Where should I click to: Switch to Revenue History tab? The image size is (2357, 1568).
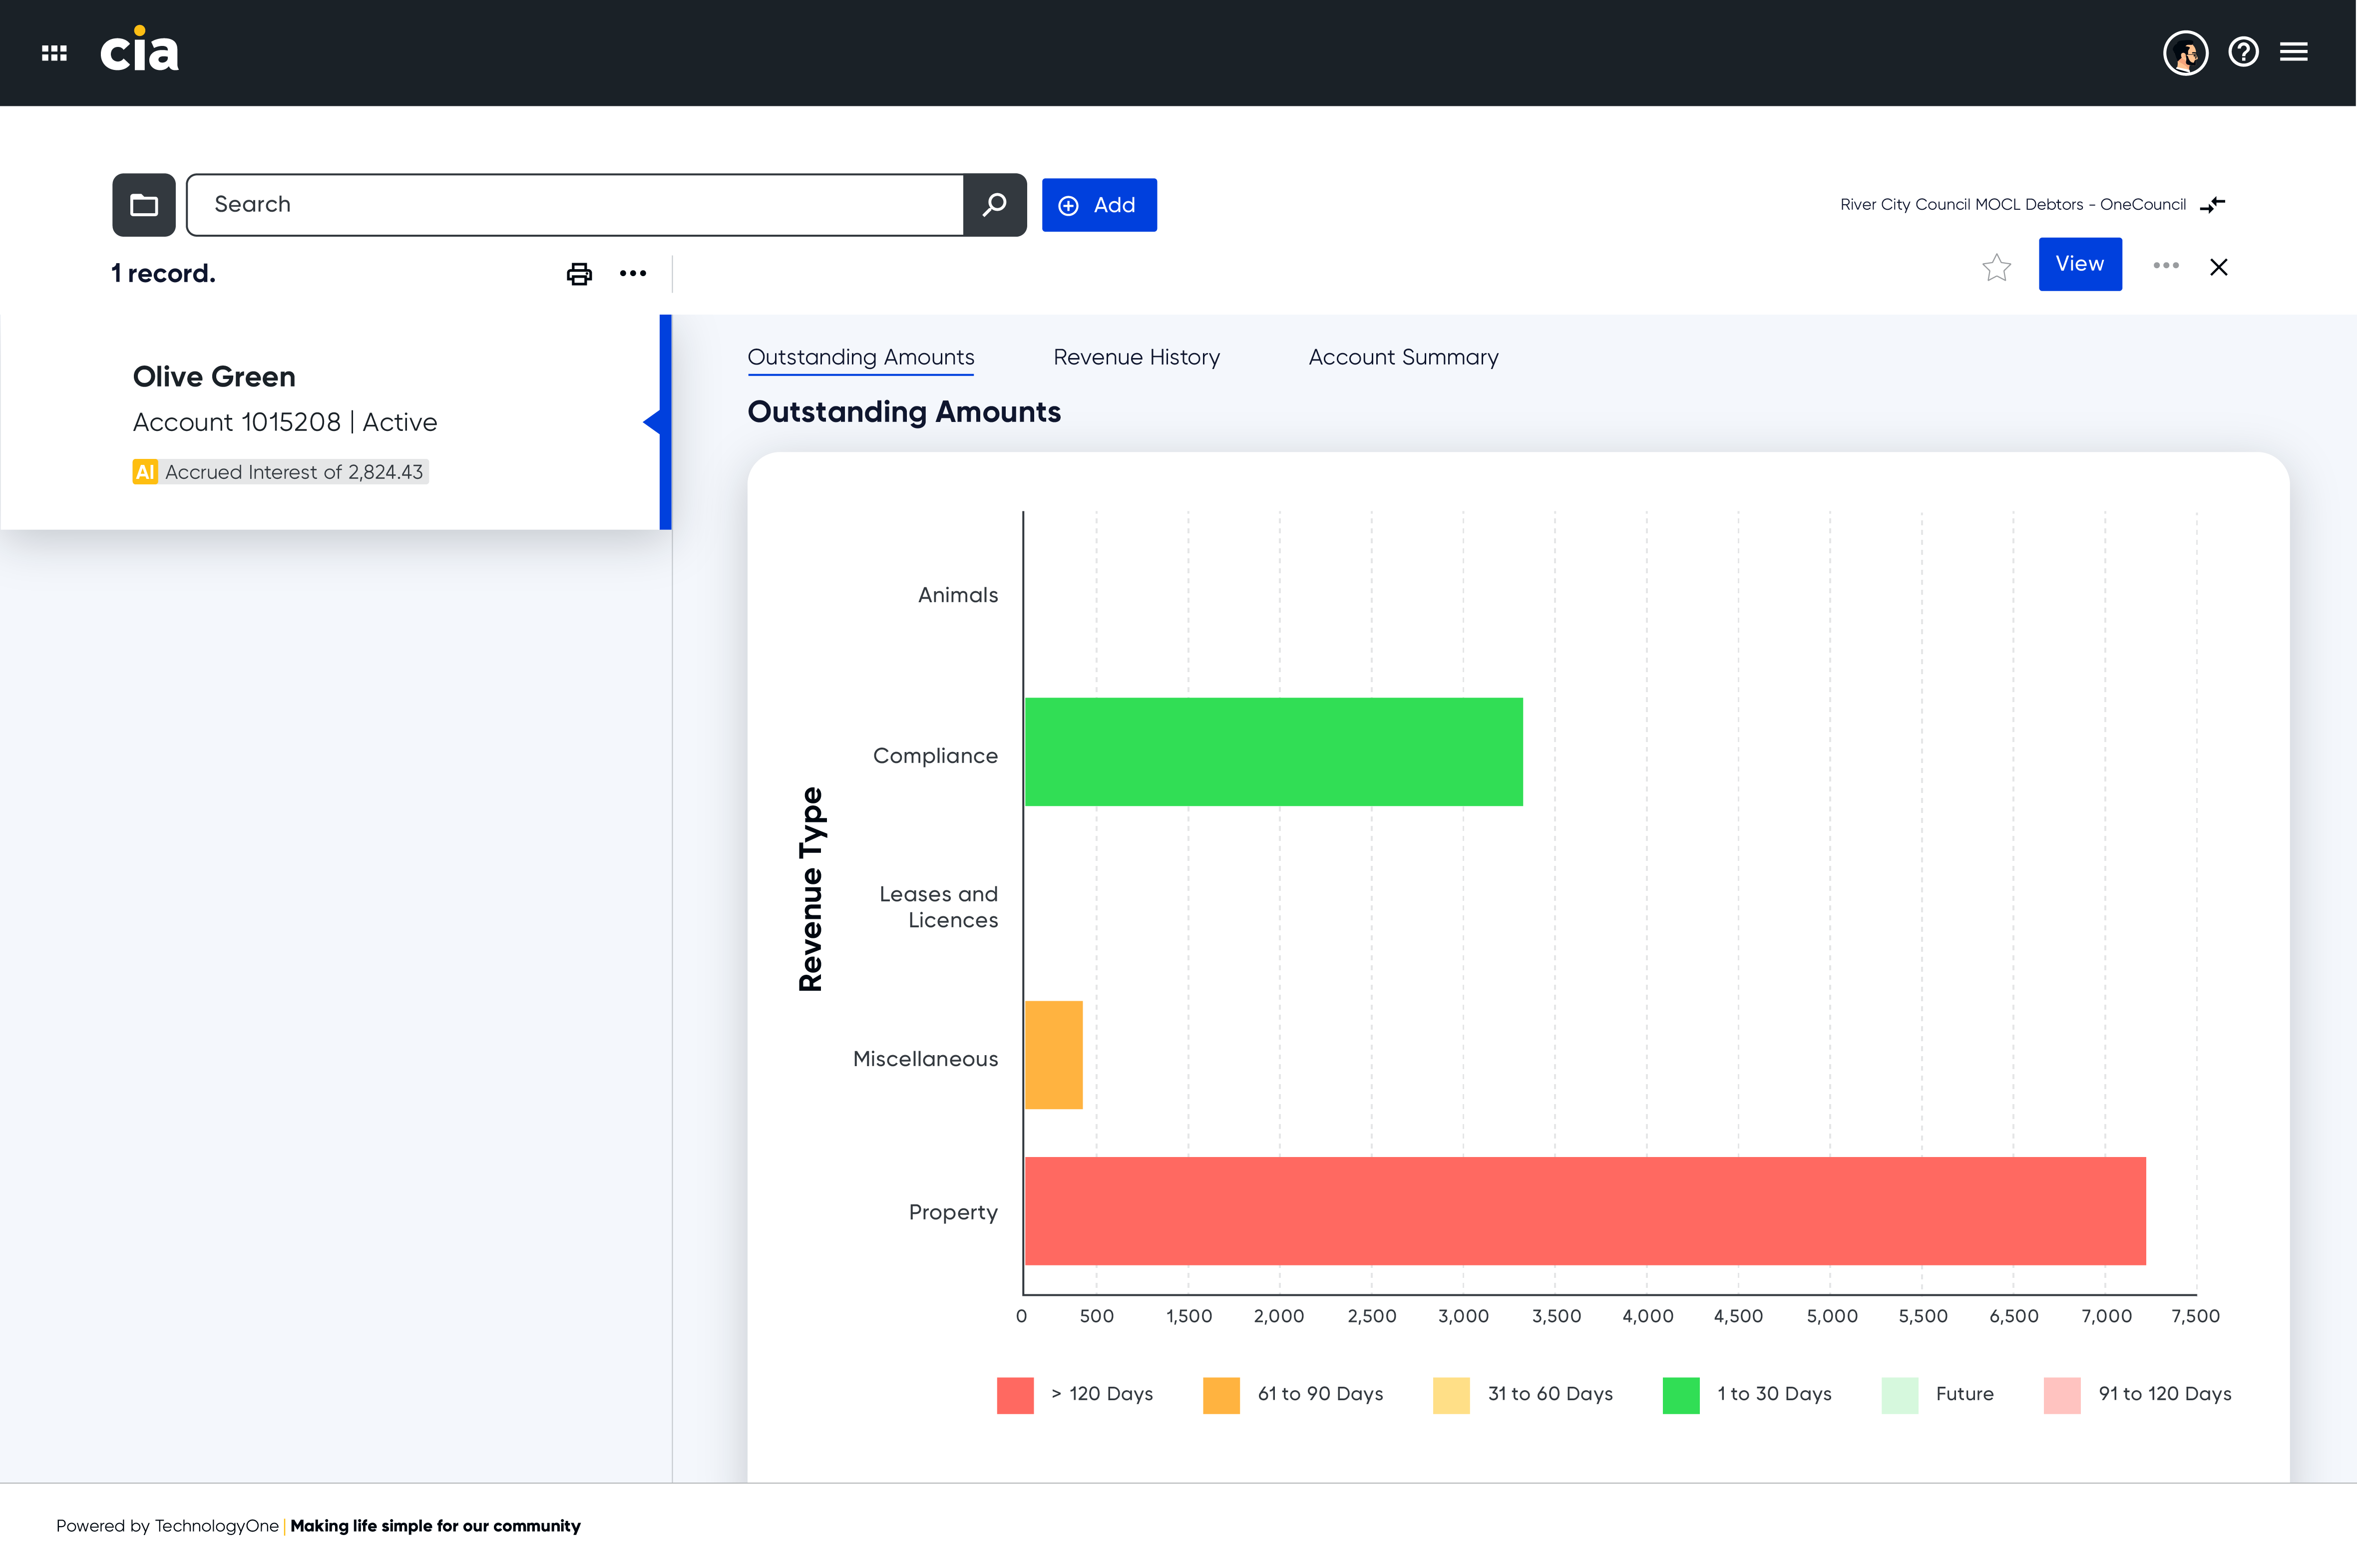pos(1136,358)
